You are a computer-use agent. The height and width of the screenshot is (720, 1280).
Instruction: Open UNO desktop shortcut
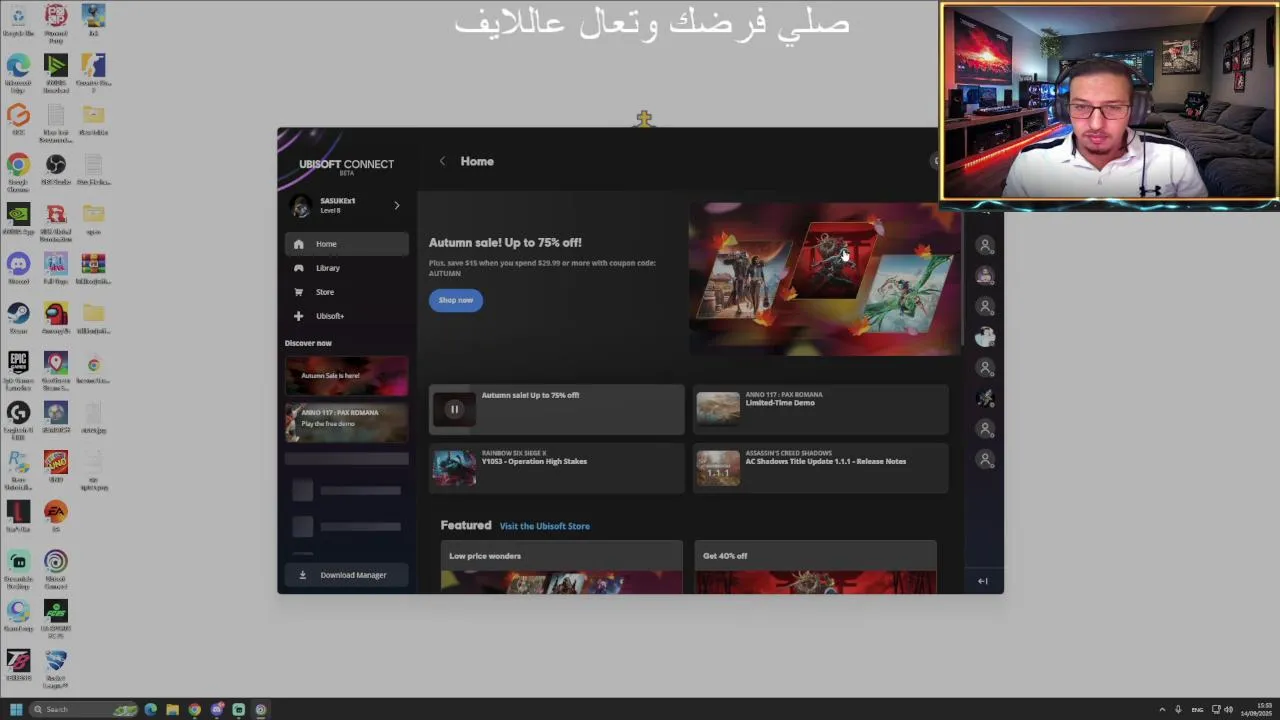click(x=56, y=467)
